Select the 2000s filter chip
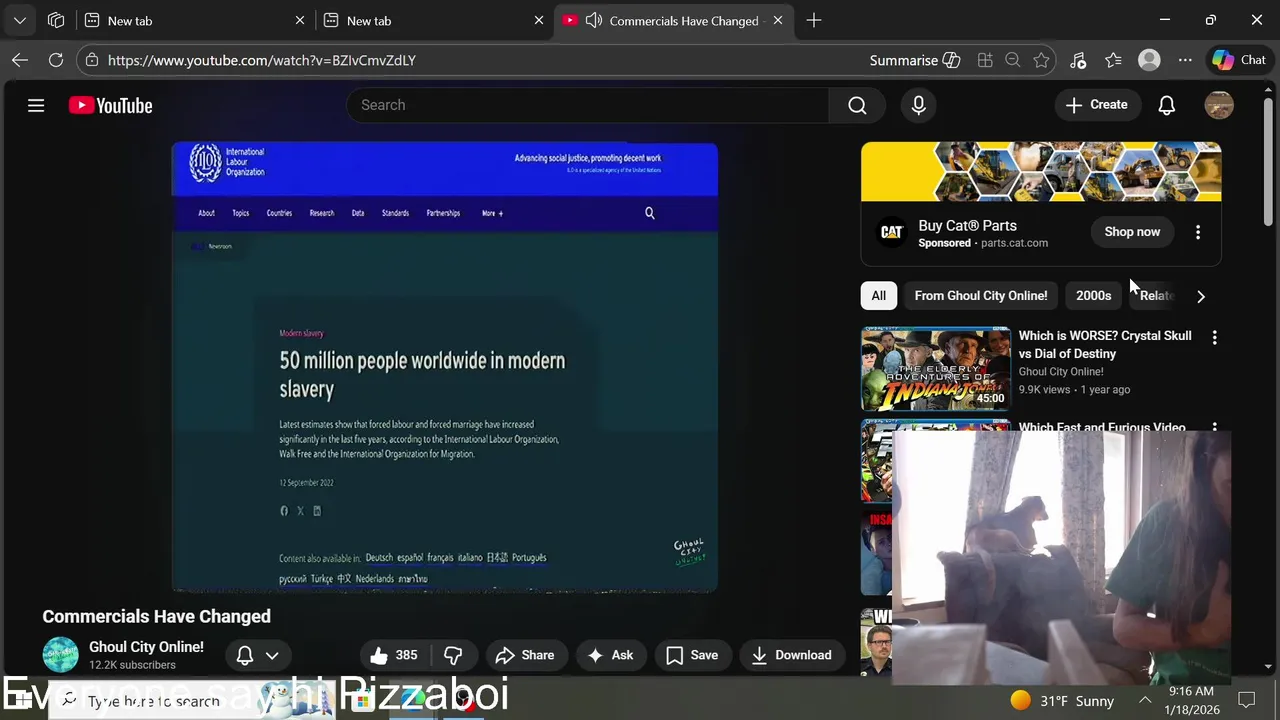 (1093, 296)
